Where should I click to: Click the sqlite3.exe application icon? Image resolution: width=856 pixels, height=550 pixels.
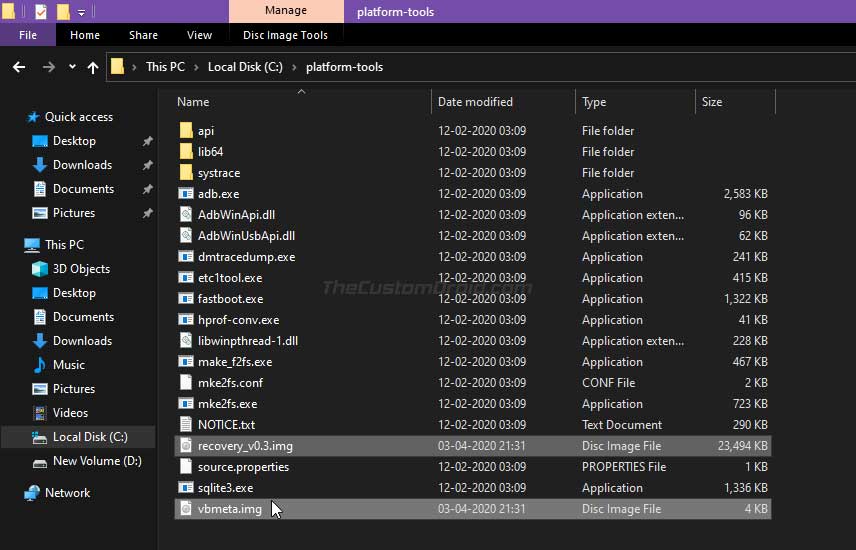coord(186,488)
